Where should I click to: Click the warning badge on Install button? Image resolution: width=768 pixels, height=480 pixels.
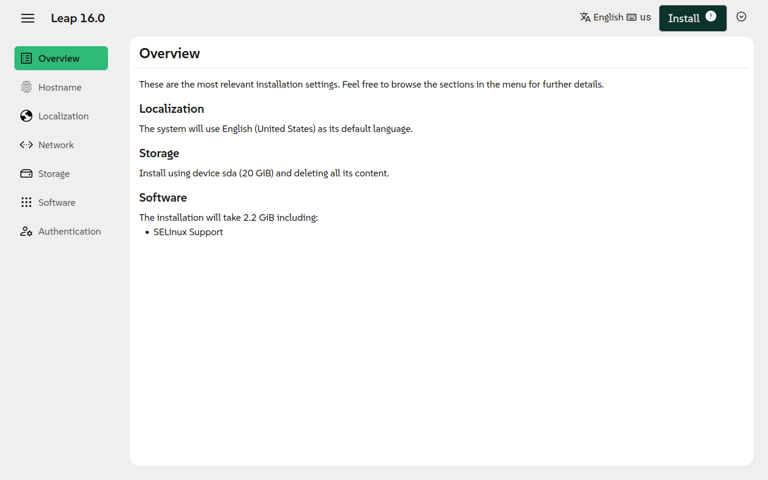coord(711,16)
